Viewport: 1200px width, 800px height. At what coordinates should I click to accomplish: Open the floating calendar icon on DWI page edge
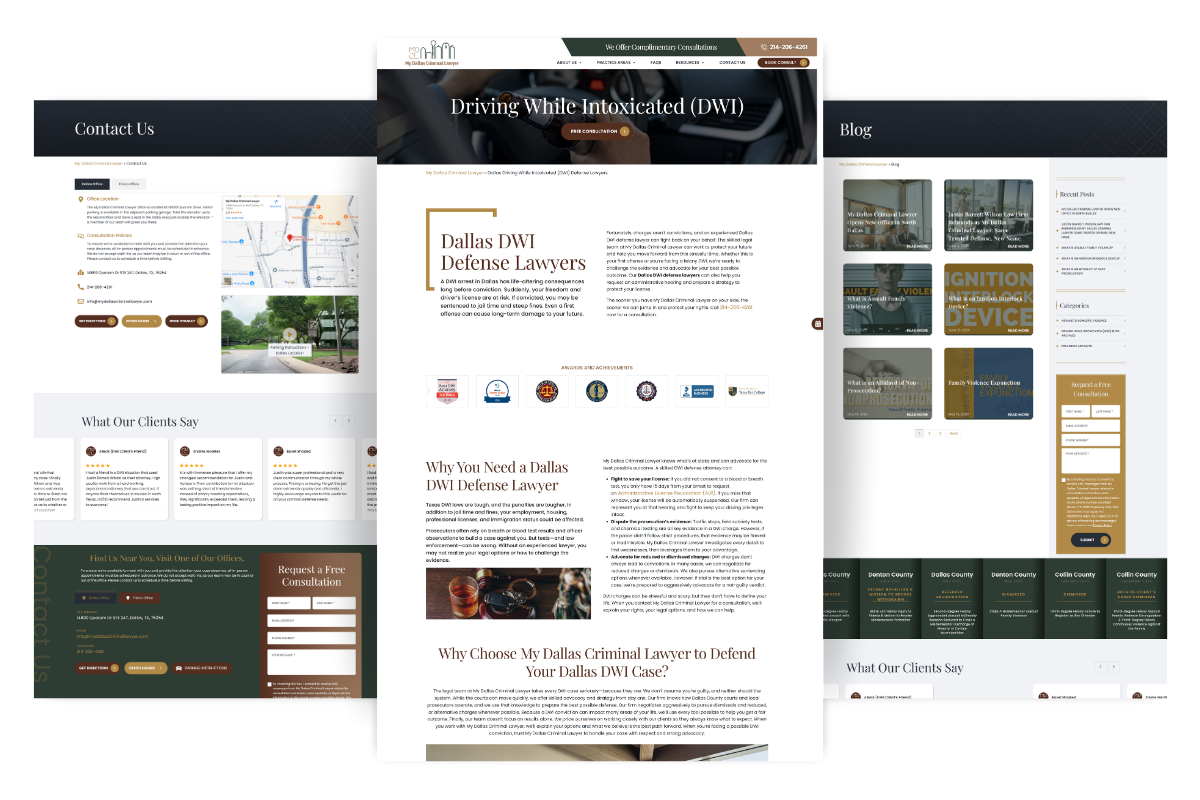(x=818, y=323)
